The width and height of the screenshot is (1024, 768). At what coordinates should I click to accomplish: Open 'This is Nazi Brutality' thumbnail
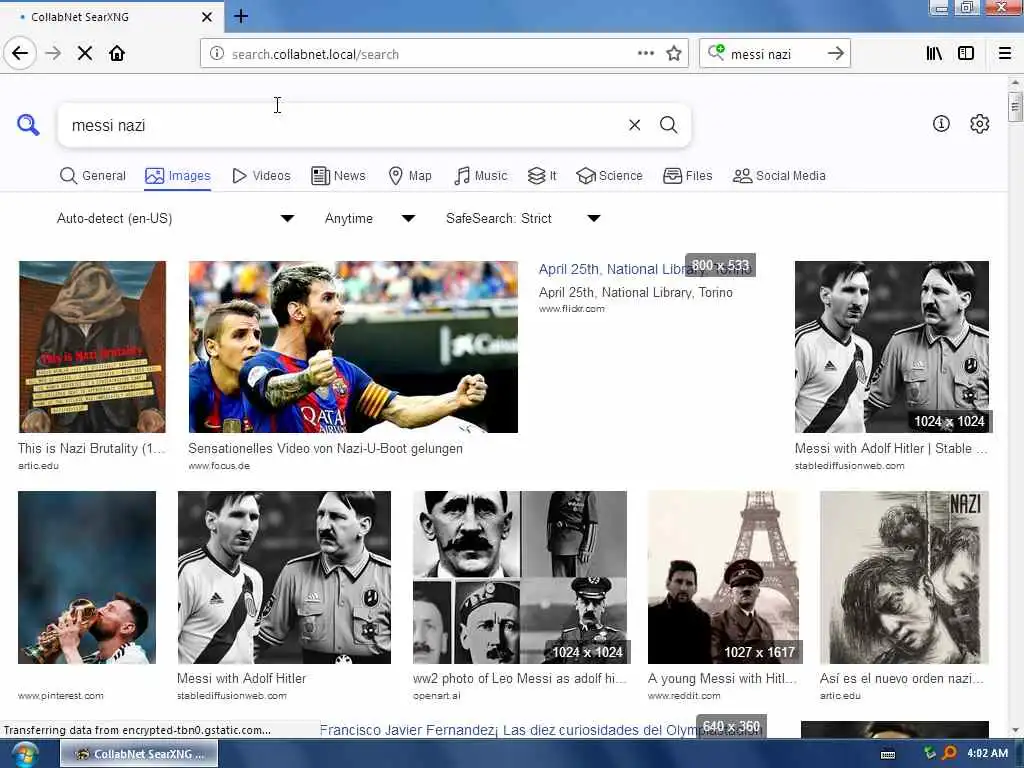[x=92, y=347]
